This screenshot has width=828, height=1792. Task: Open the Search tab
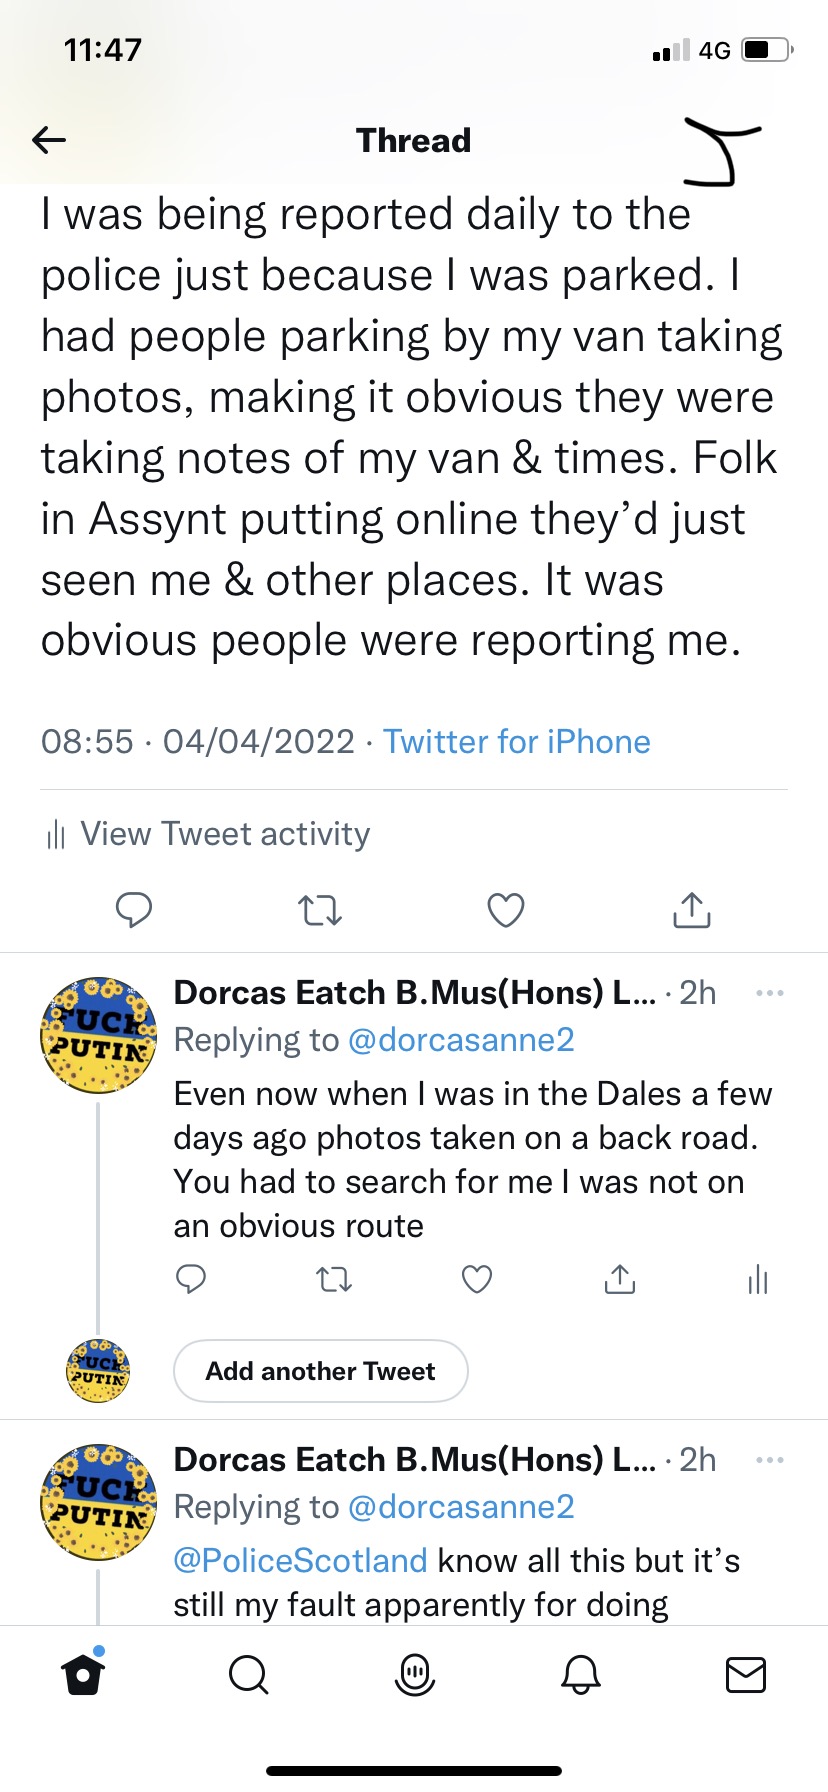click(248, 1674)
